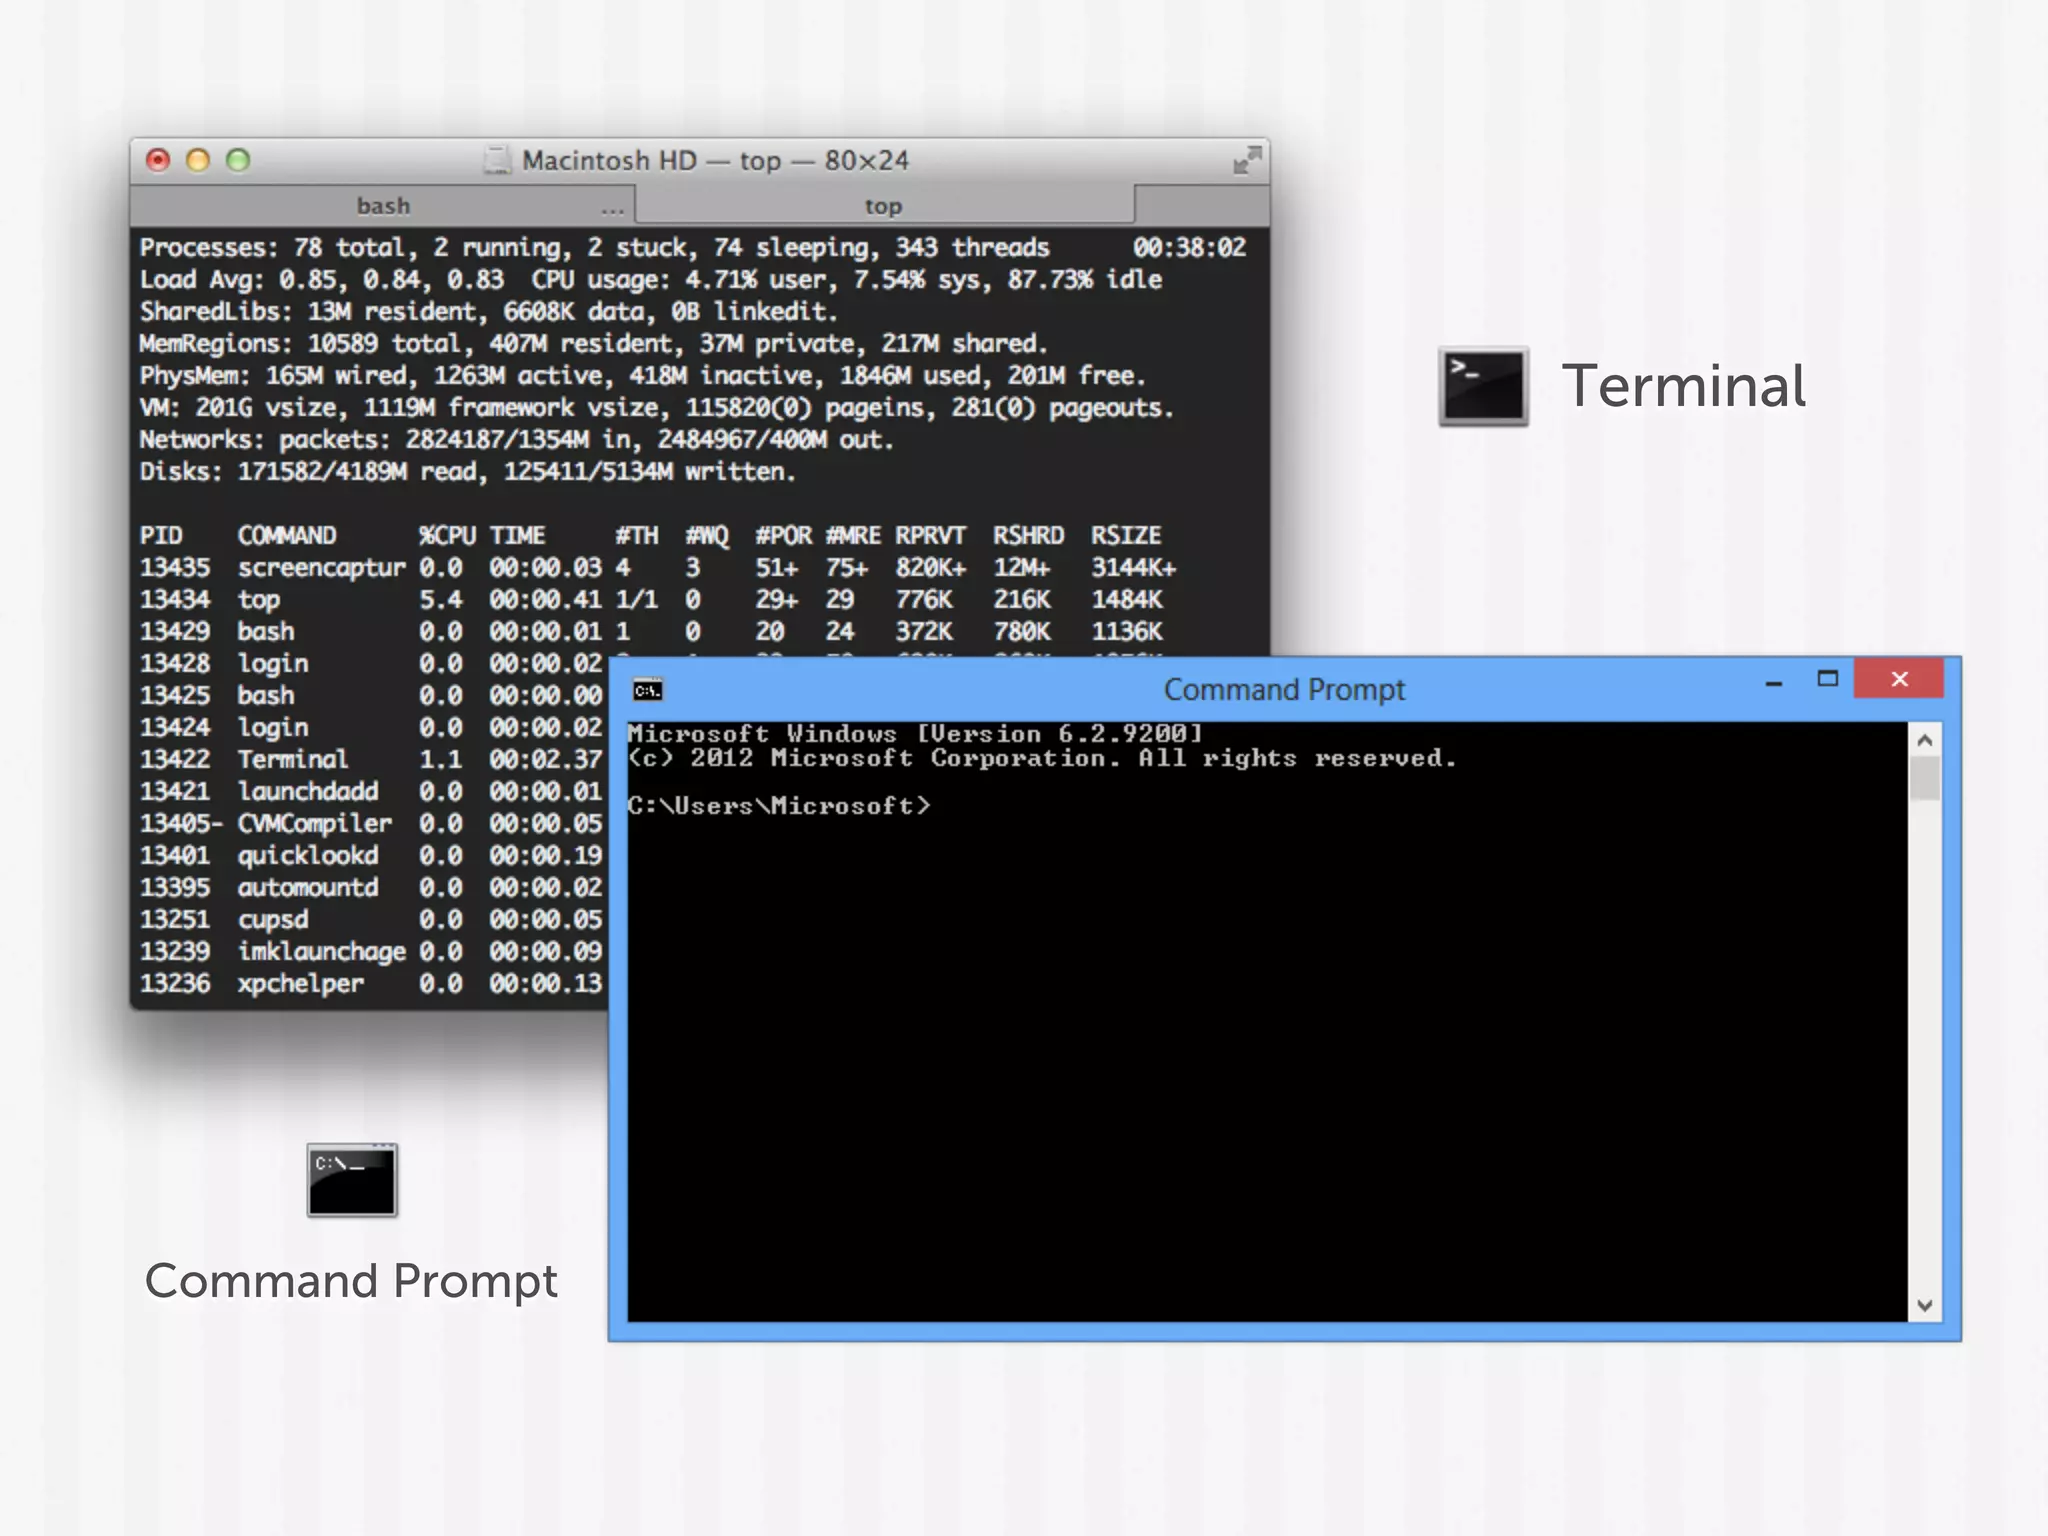
Task: Click the PID column header in top
Action: pos(161,536)
